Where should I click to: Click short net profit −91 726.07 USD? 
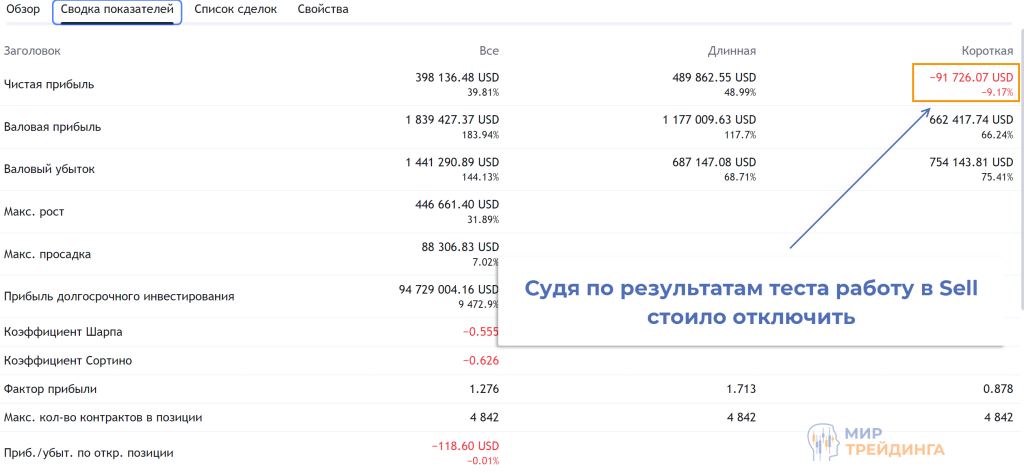(x=971, y=78)
